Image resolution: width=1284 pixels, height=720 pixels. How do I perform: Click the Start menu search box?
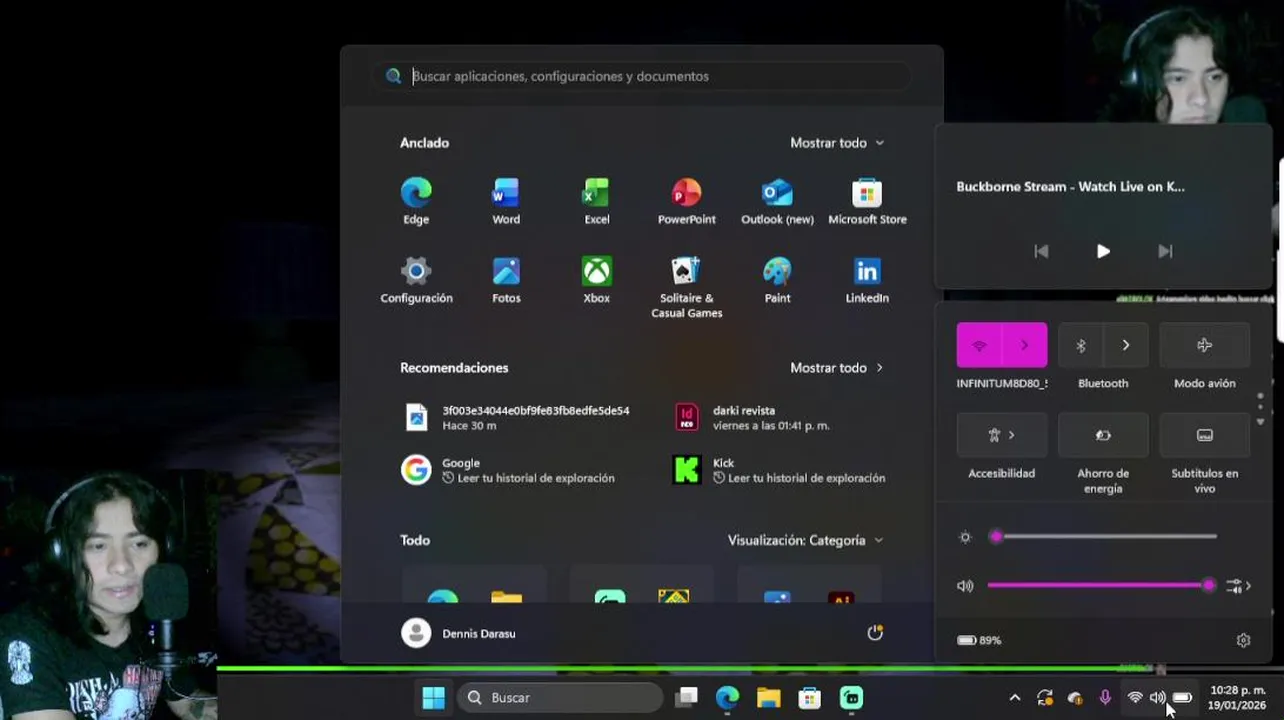pyautogui.click(x=642, y=76)
